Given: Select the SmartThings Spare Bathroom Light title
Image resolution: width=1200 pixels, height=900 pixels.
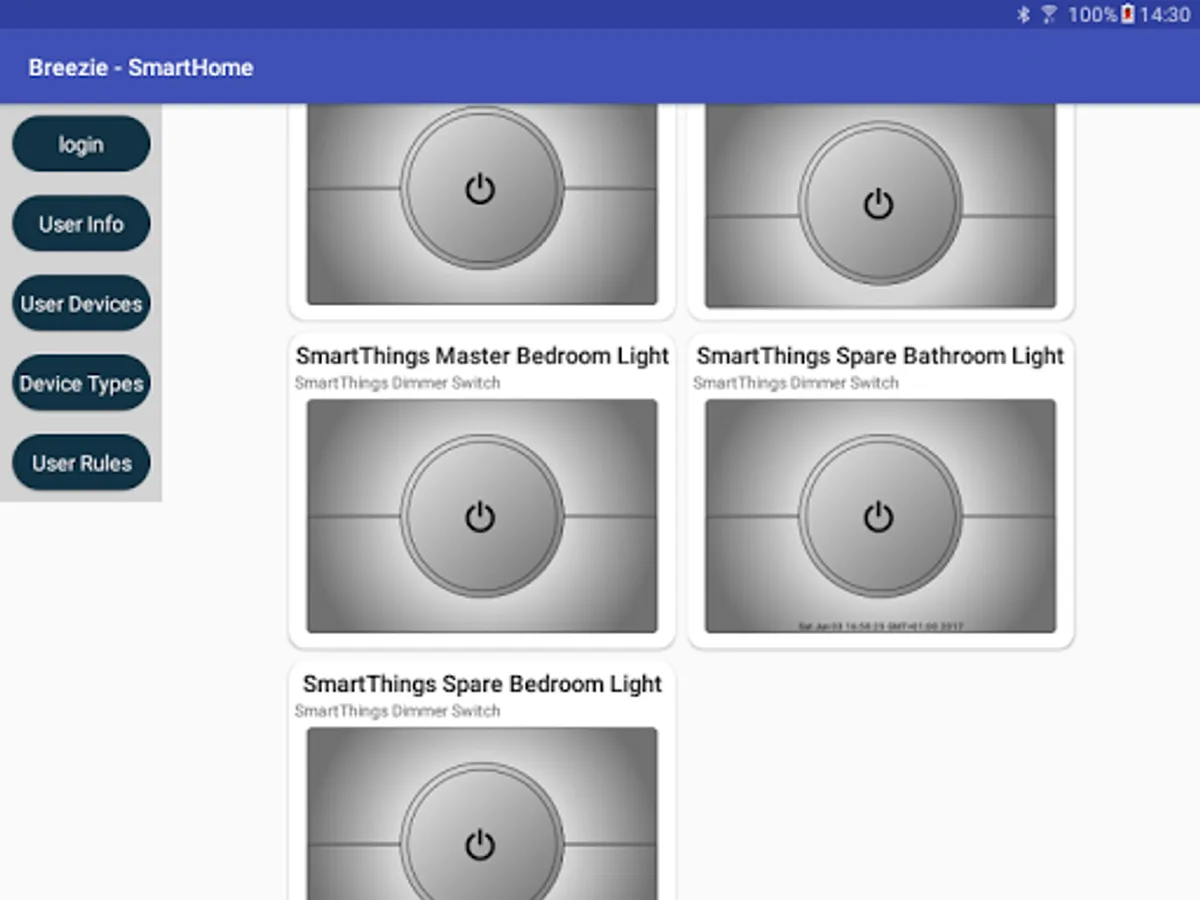Looking at the screenshot, I should coord(880,356).
